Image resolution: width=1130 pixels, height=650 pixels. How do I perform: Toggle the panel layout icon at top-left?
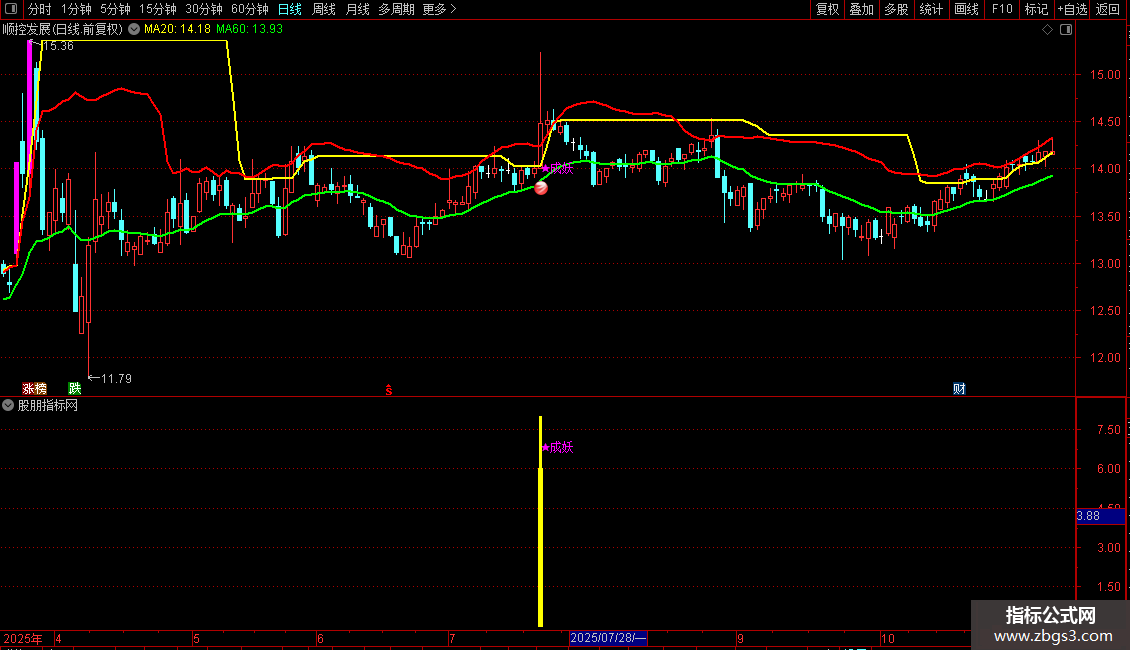pyautogui.click(x=11, y=9)
